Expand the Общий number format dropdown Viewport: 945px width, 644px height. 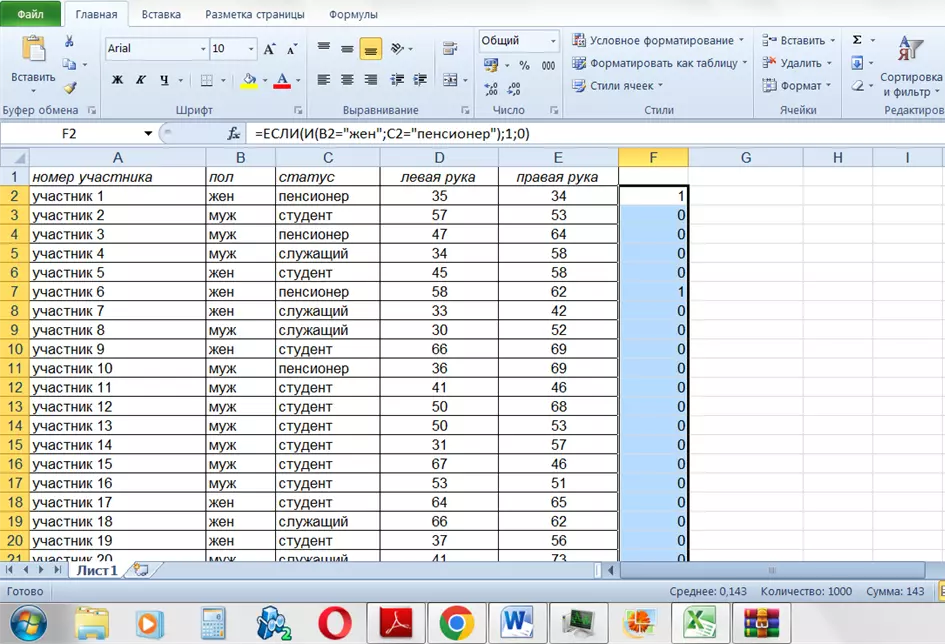(x=553, y=41)
